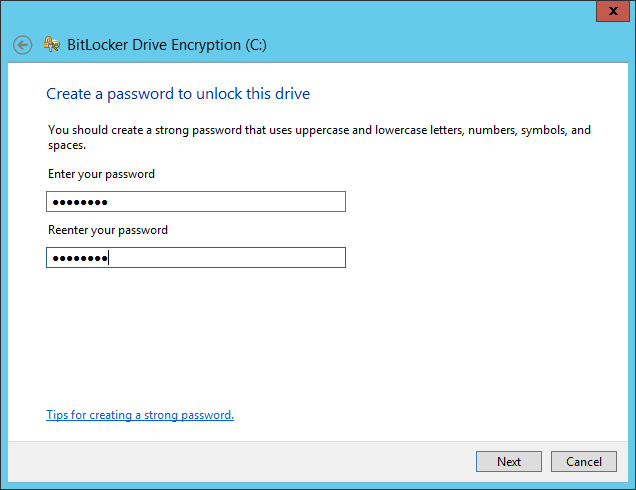This screenshot has height=490, width=636.
Task: Click the 'Reenter your password' label
Action: pos(108,230)
